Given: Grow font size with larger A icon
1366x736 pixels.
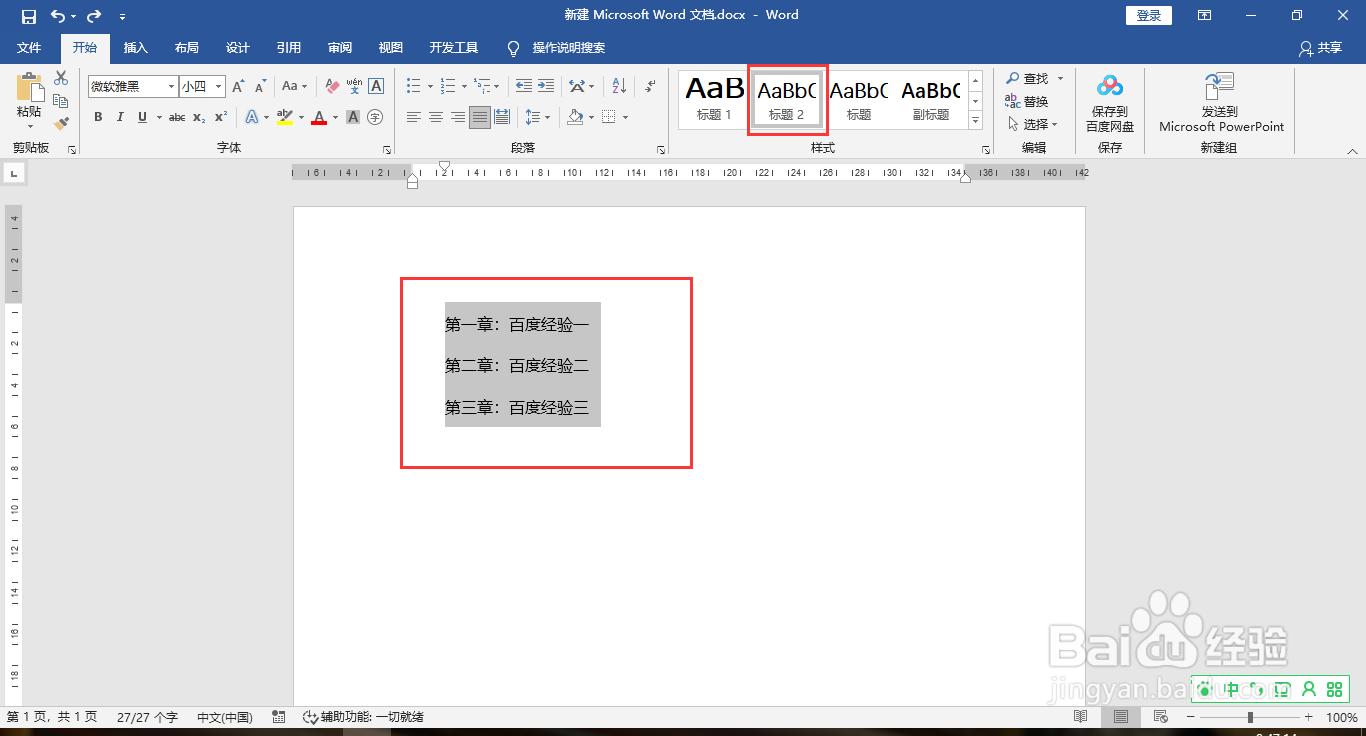Looking at the screenshot, I should [x=238, y=87].
